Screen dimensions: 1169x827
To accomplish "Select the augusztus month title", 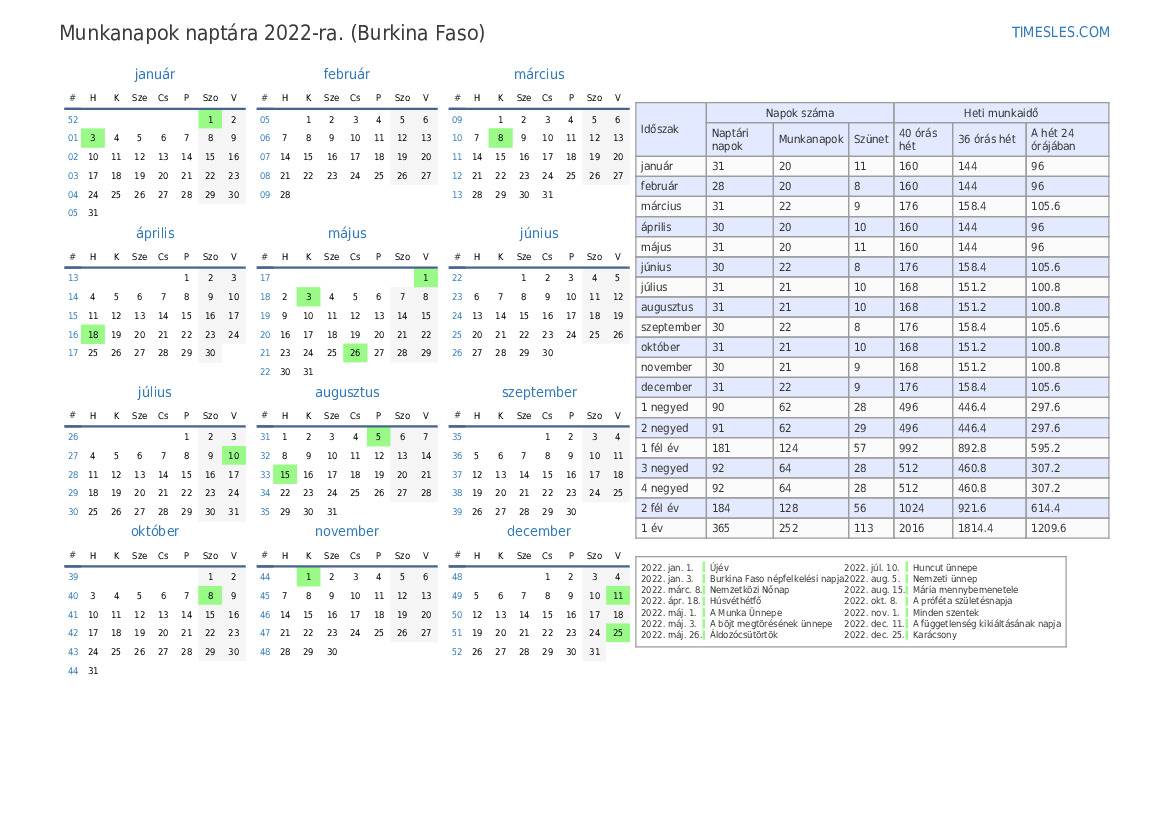I will click(347, 393).
